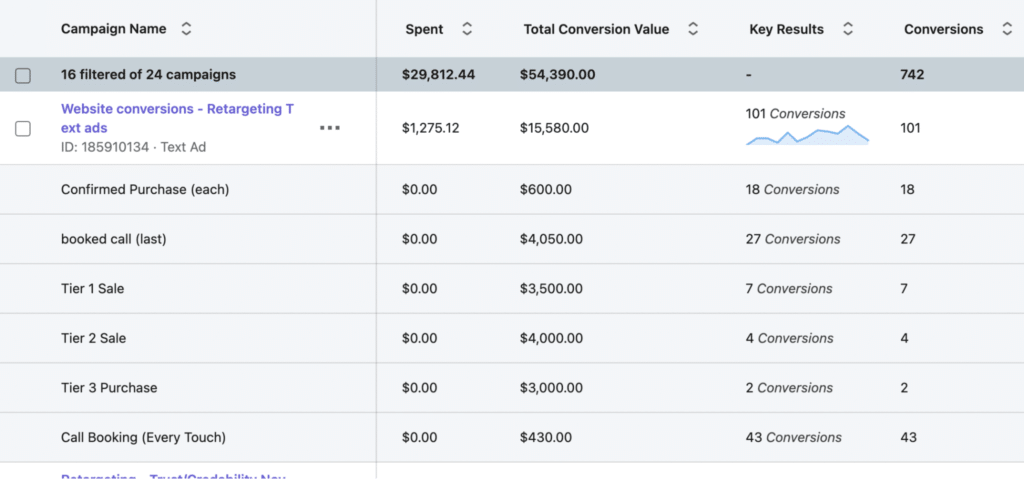Sort by Total Conversion Value arrows
This screenshot has height=479, width=1024.
(x=693, y=29)
